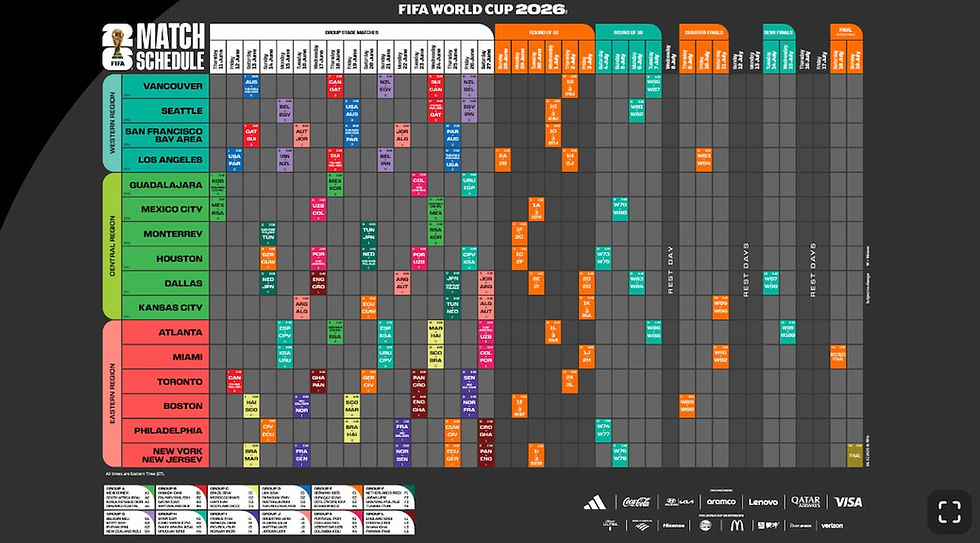The height and width of the screenshot is (543, 980).
Task: Select the New York New Jersey row label
Action: (x=166, y=455)
